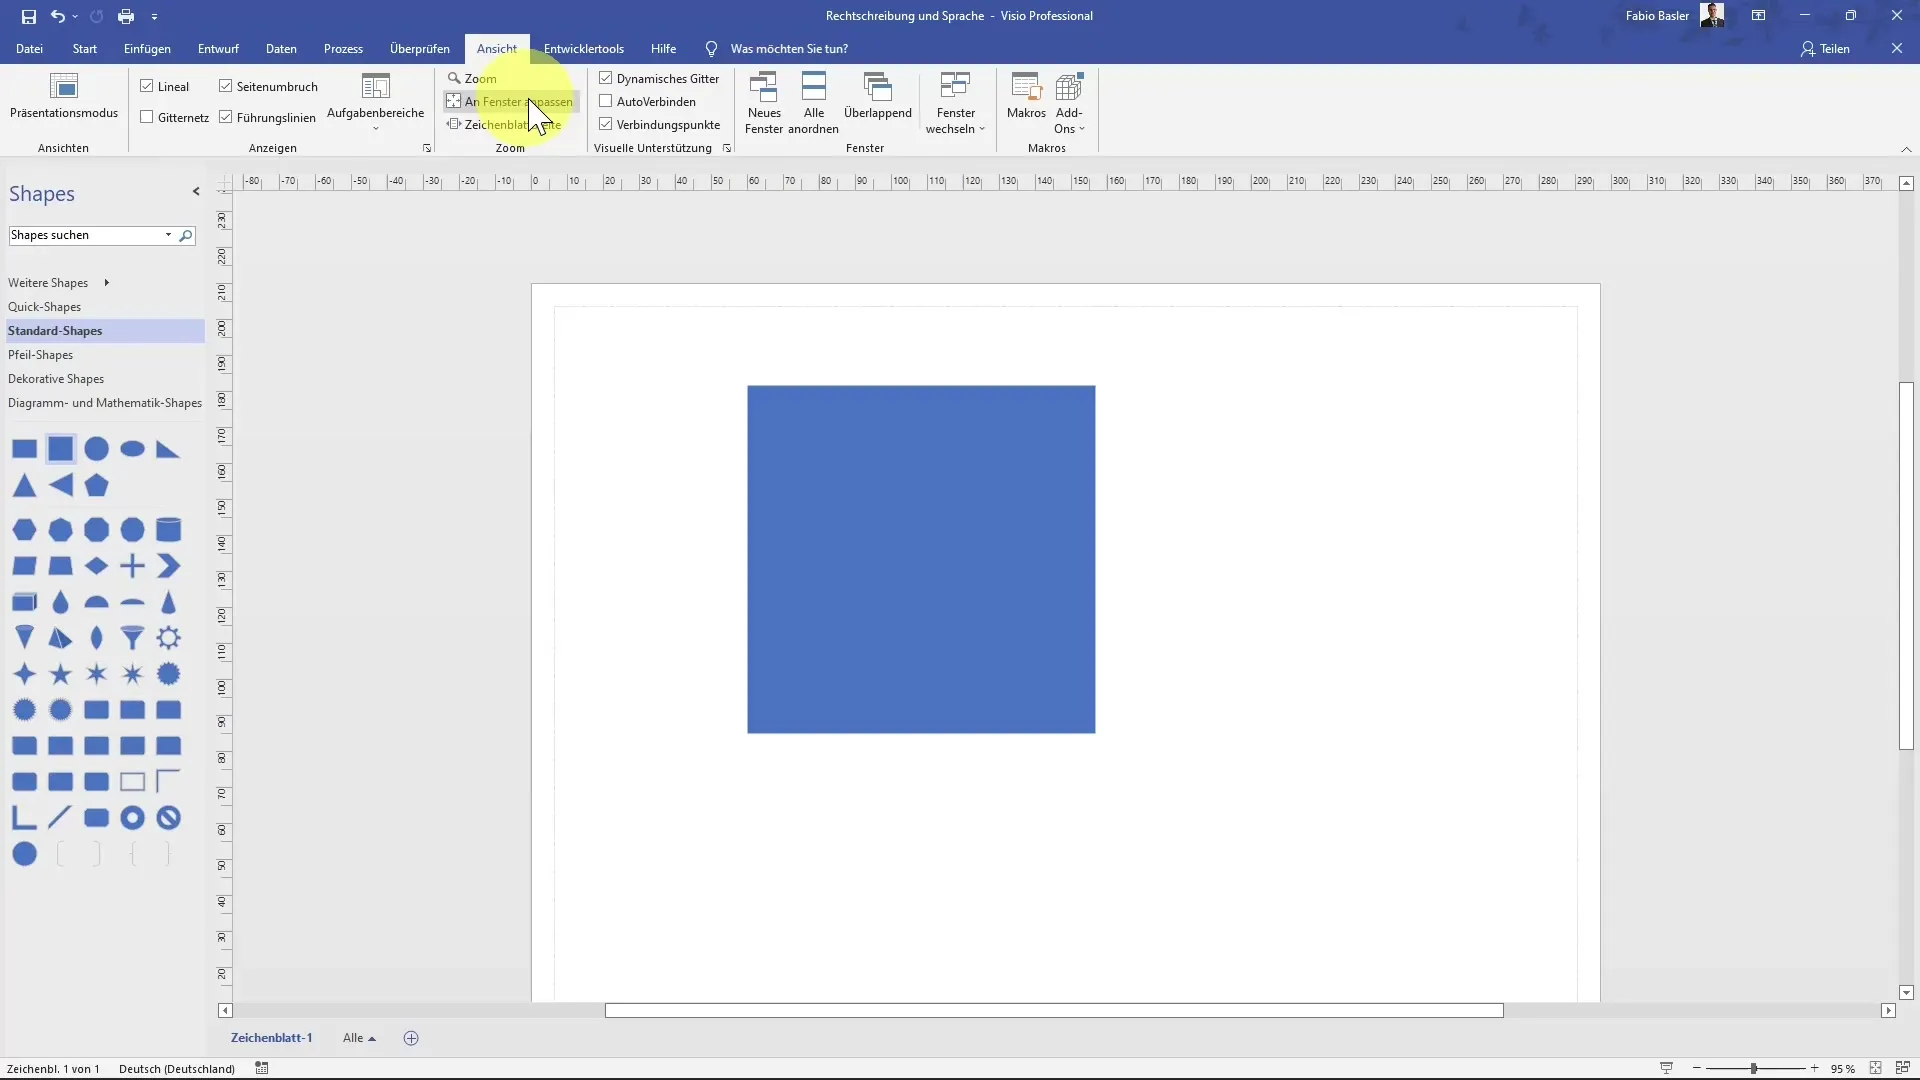Viewport: 1920px width, 1080px height.
Task: Select the circle shape in Standard-Shapes
Action: (x=96, y=449)
